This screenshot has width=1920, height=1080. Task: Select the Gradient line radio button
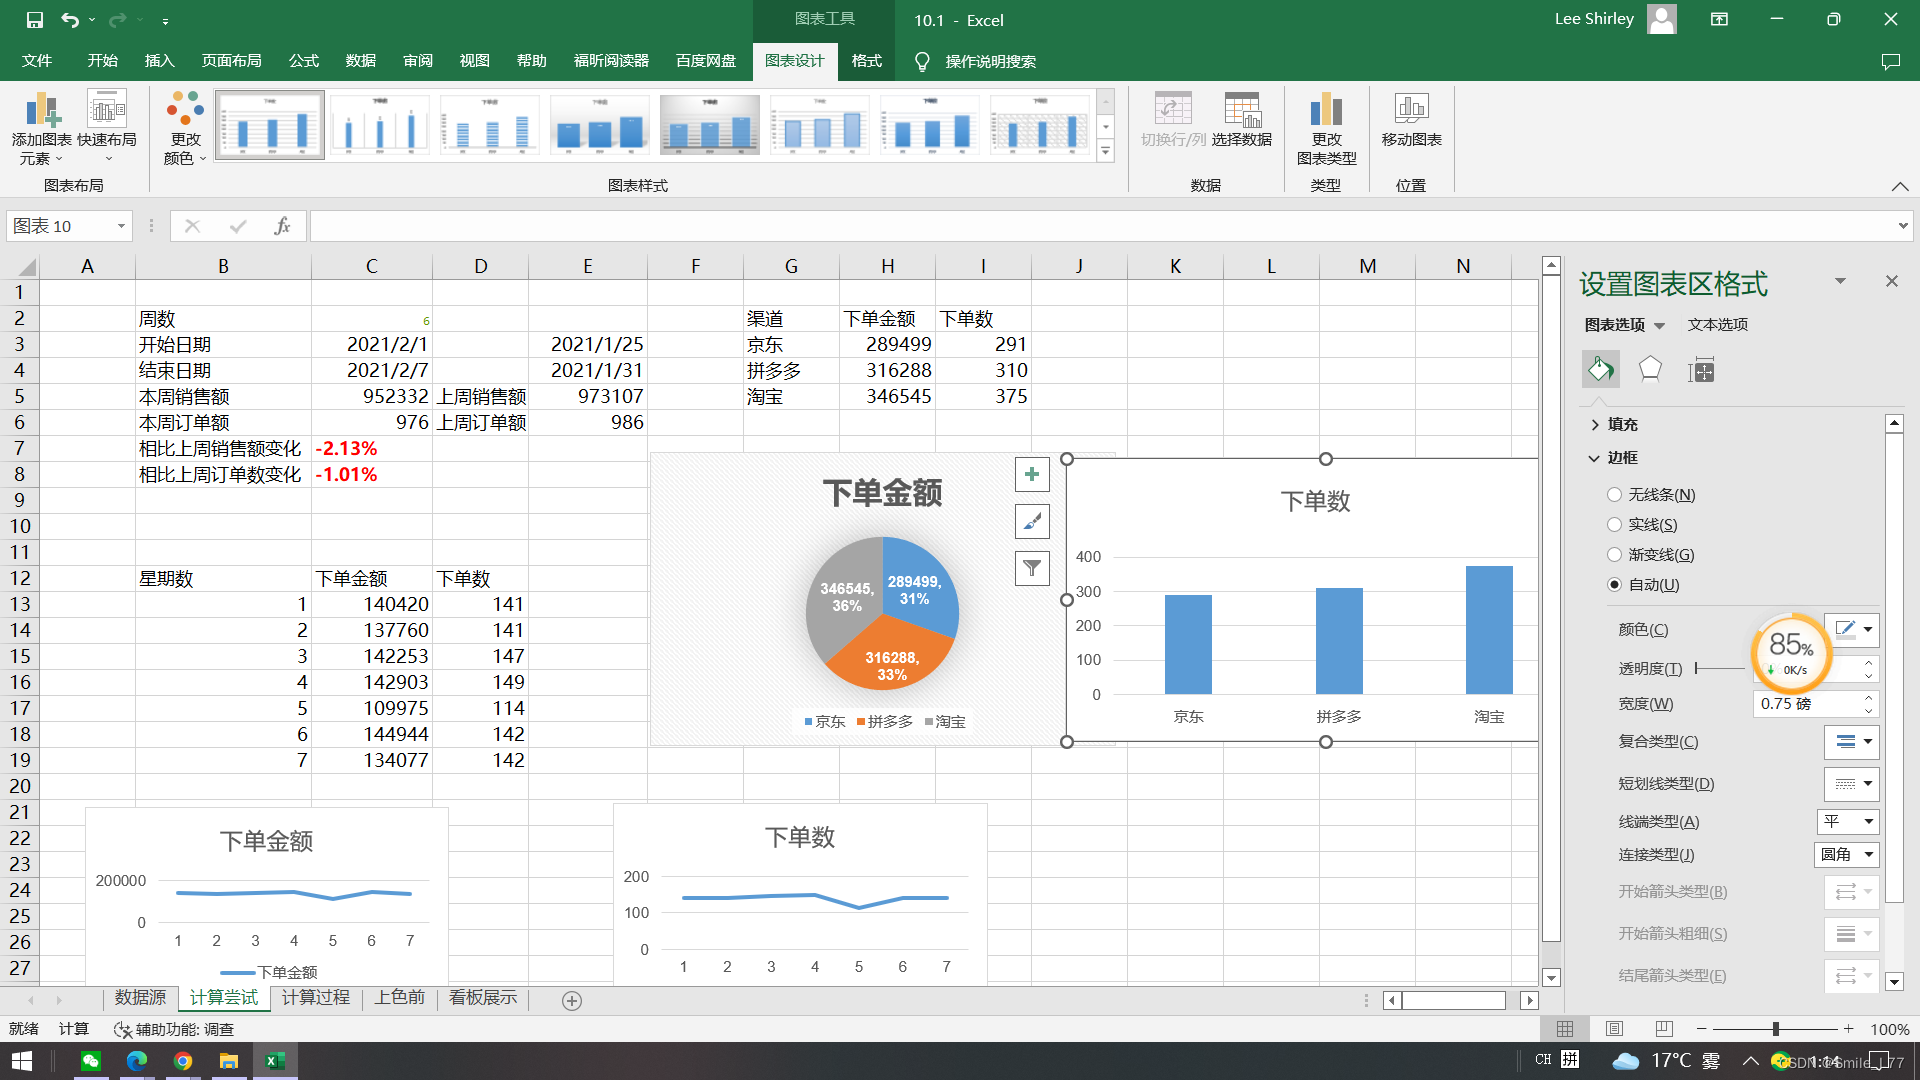1614,555
